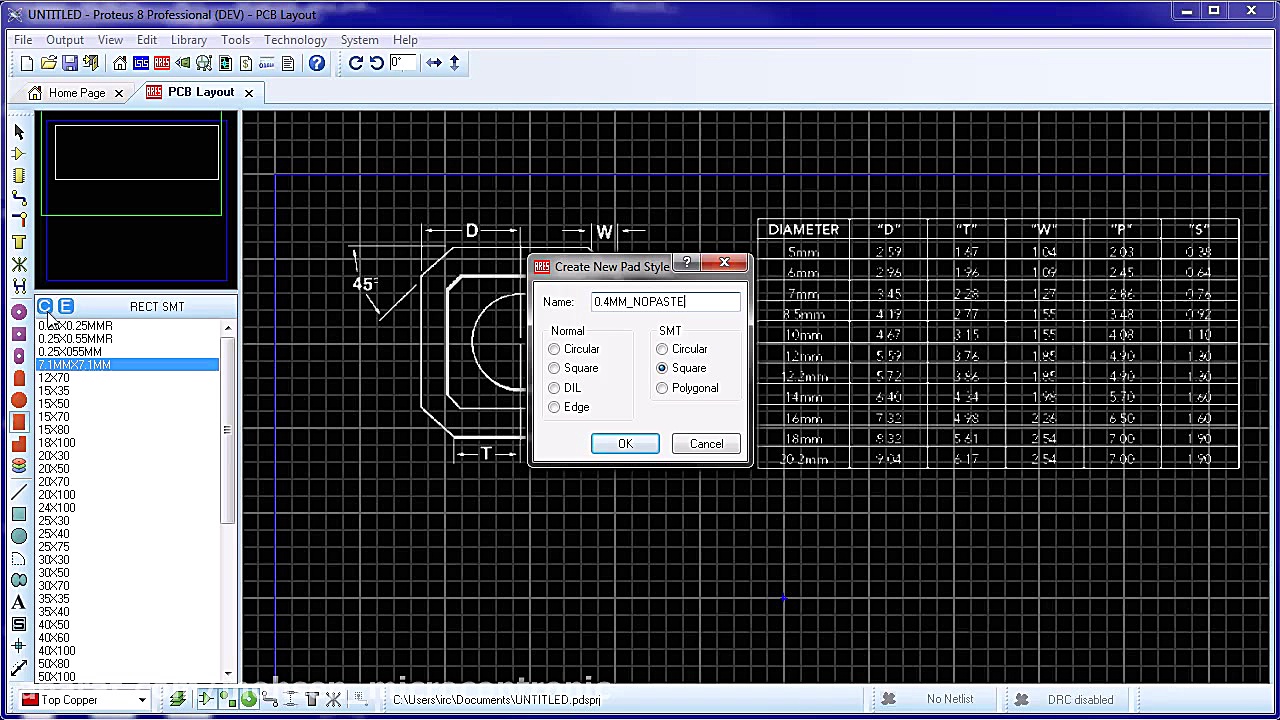The image size is (1280, 720).
Task: Select the 2D Graphics Text tool
Action: [19, 602]
